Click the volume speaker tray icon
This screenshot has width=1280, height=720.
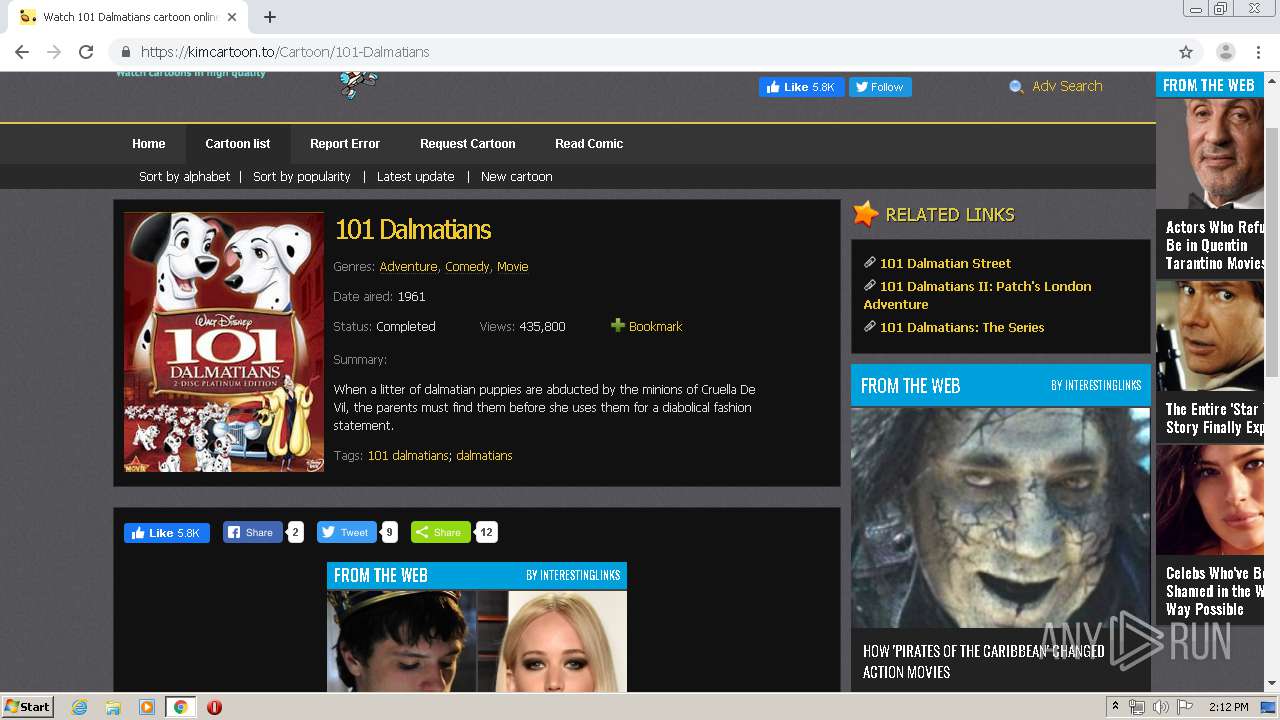pos(1161,707)
